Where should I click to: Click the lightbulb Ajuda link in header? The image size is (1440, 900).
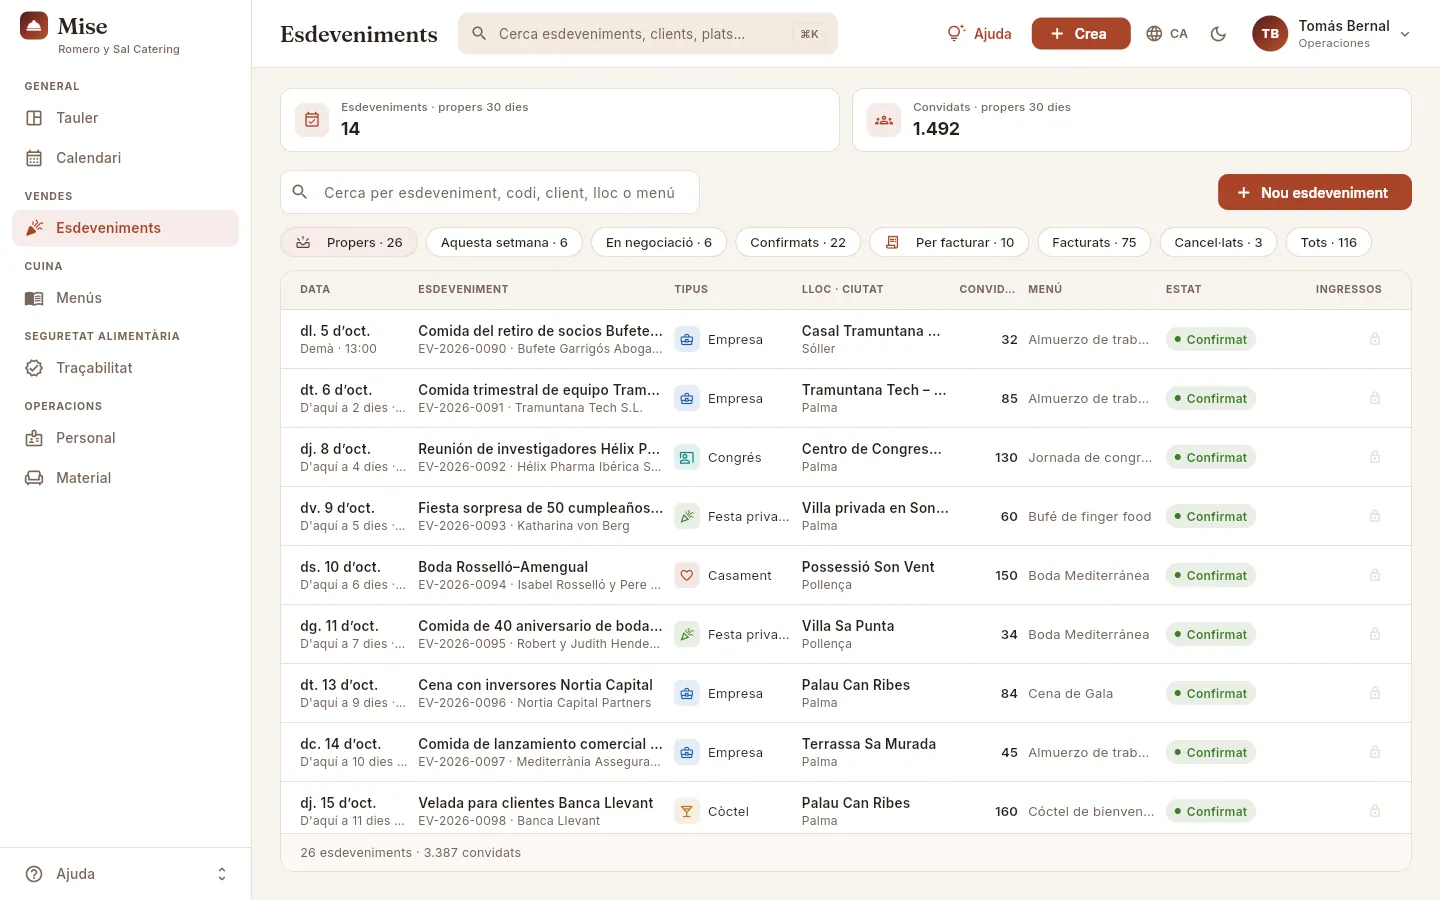coord(979,34)
